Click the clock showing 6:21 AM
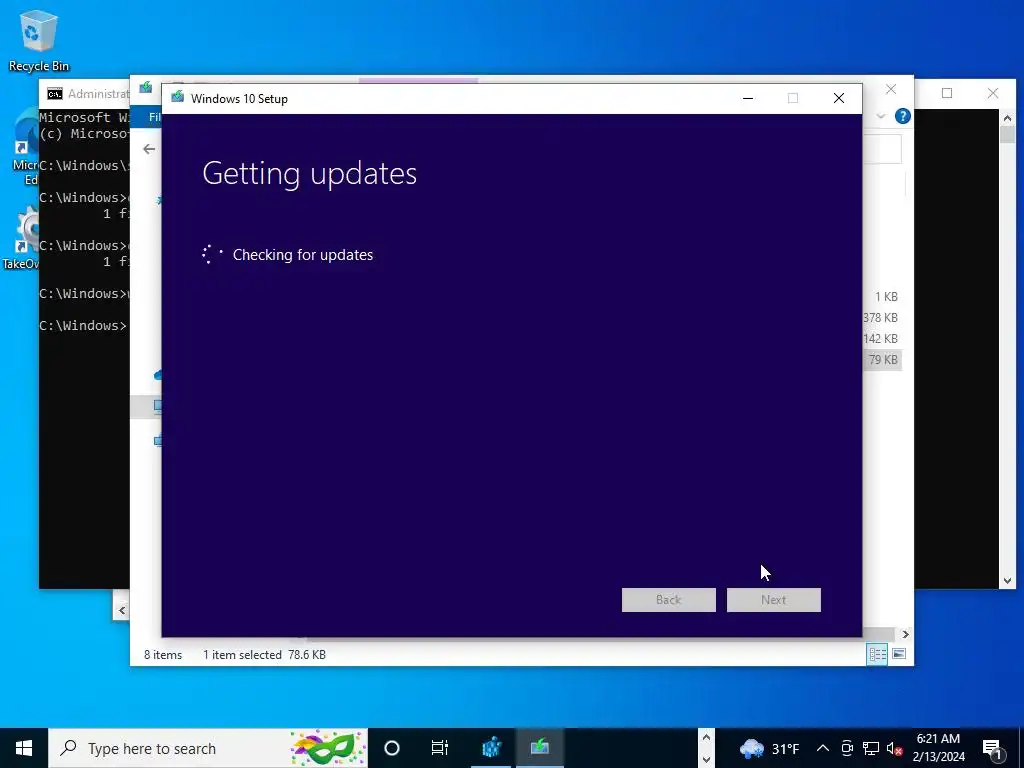 [x=938, y=748]
